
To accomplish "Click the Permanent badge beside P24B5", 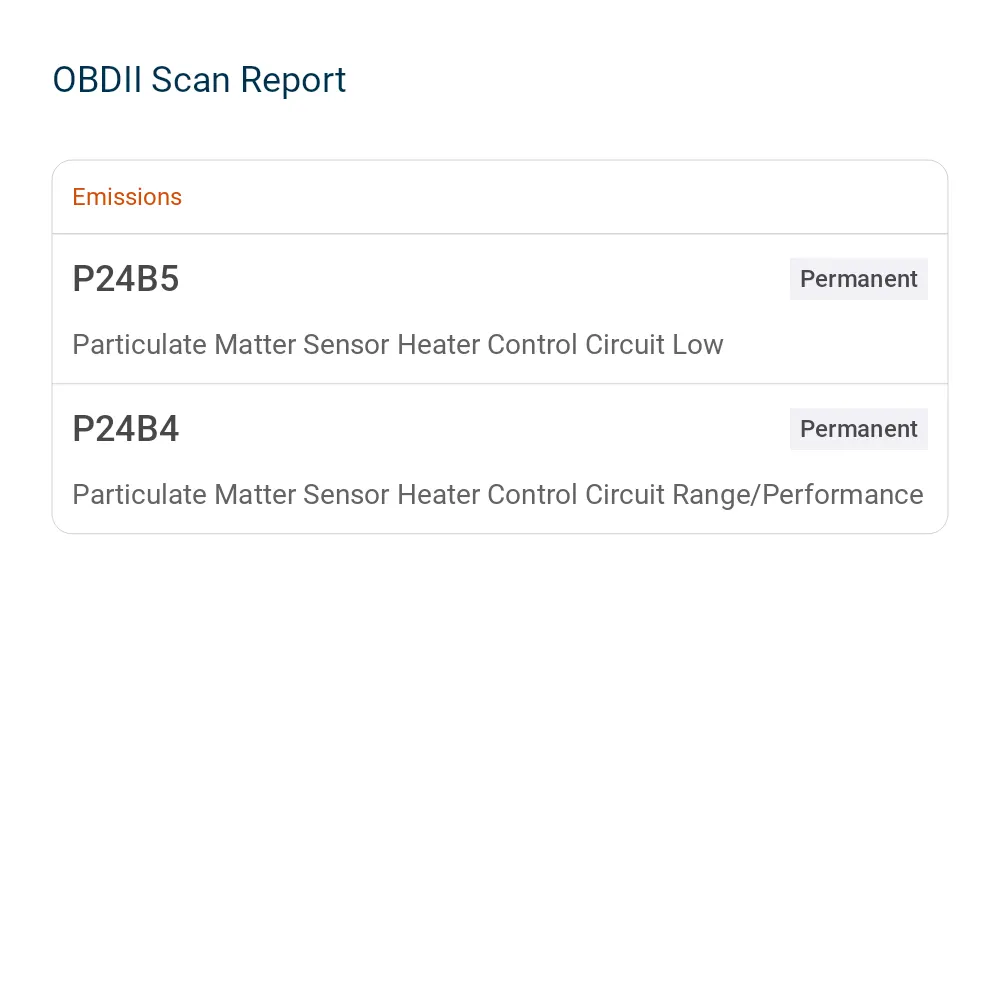I will point(858,279).
